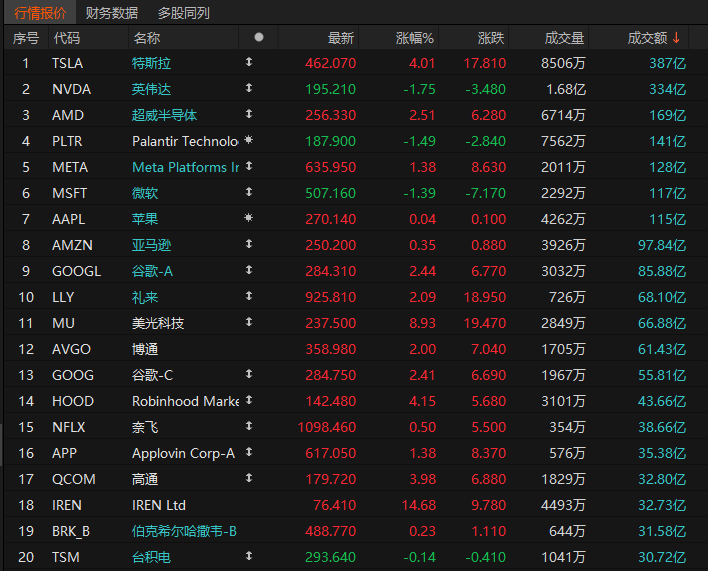The height and width of the screenshot is (571, 708).
Task: Select the 奈飞 name cell
Action: coord(144,427)
